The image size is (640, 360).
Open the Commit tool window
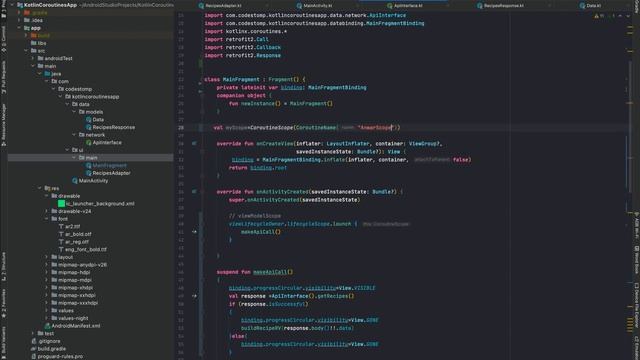4,39
